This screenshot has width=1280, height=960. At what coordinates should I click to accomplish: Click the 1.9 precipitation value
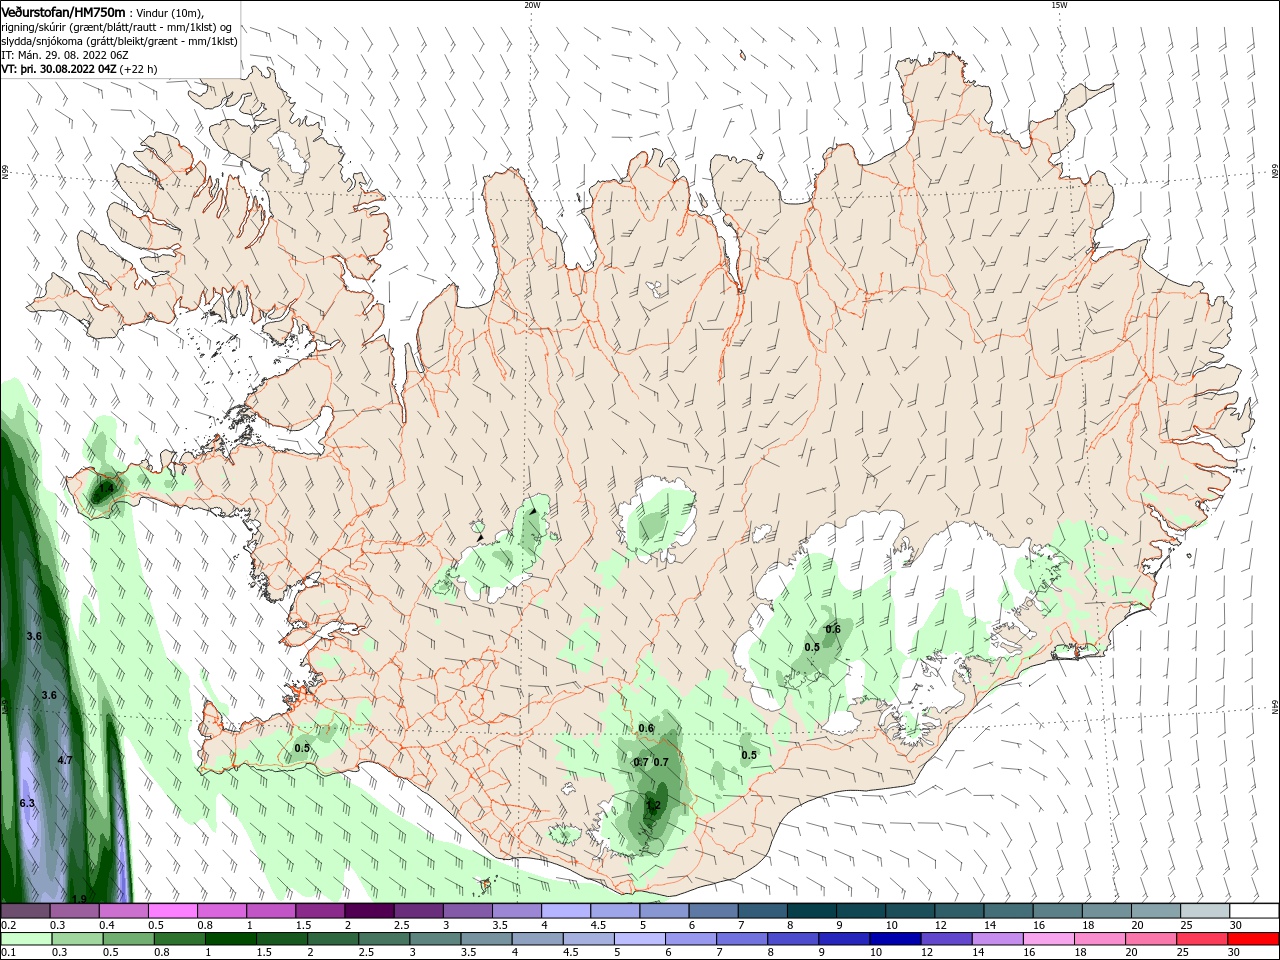pos(80,898)
